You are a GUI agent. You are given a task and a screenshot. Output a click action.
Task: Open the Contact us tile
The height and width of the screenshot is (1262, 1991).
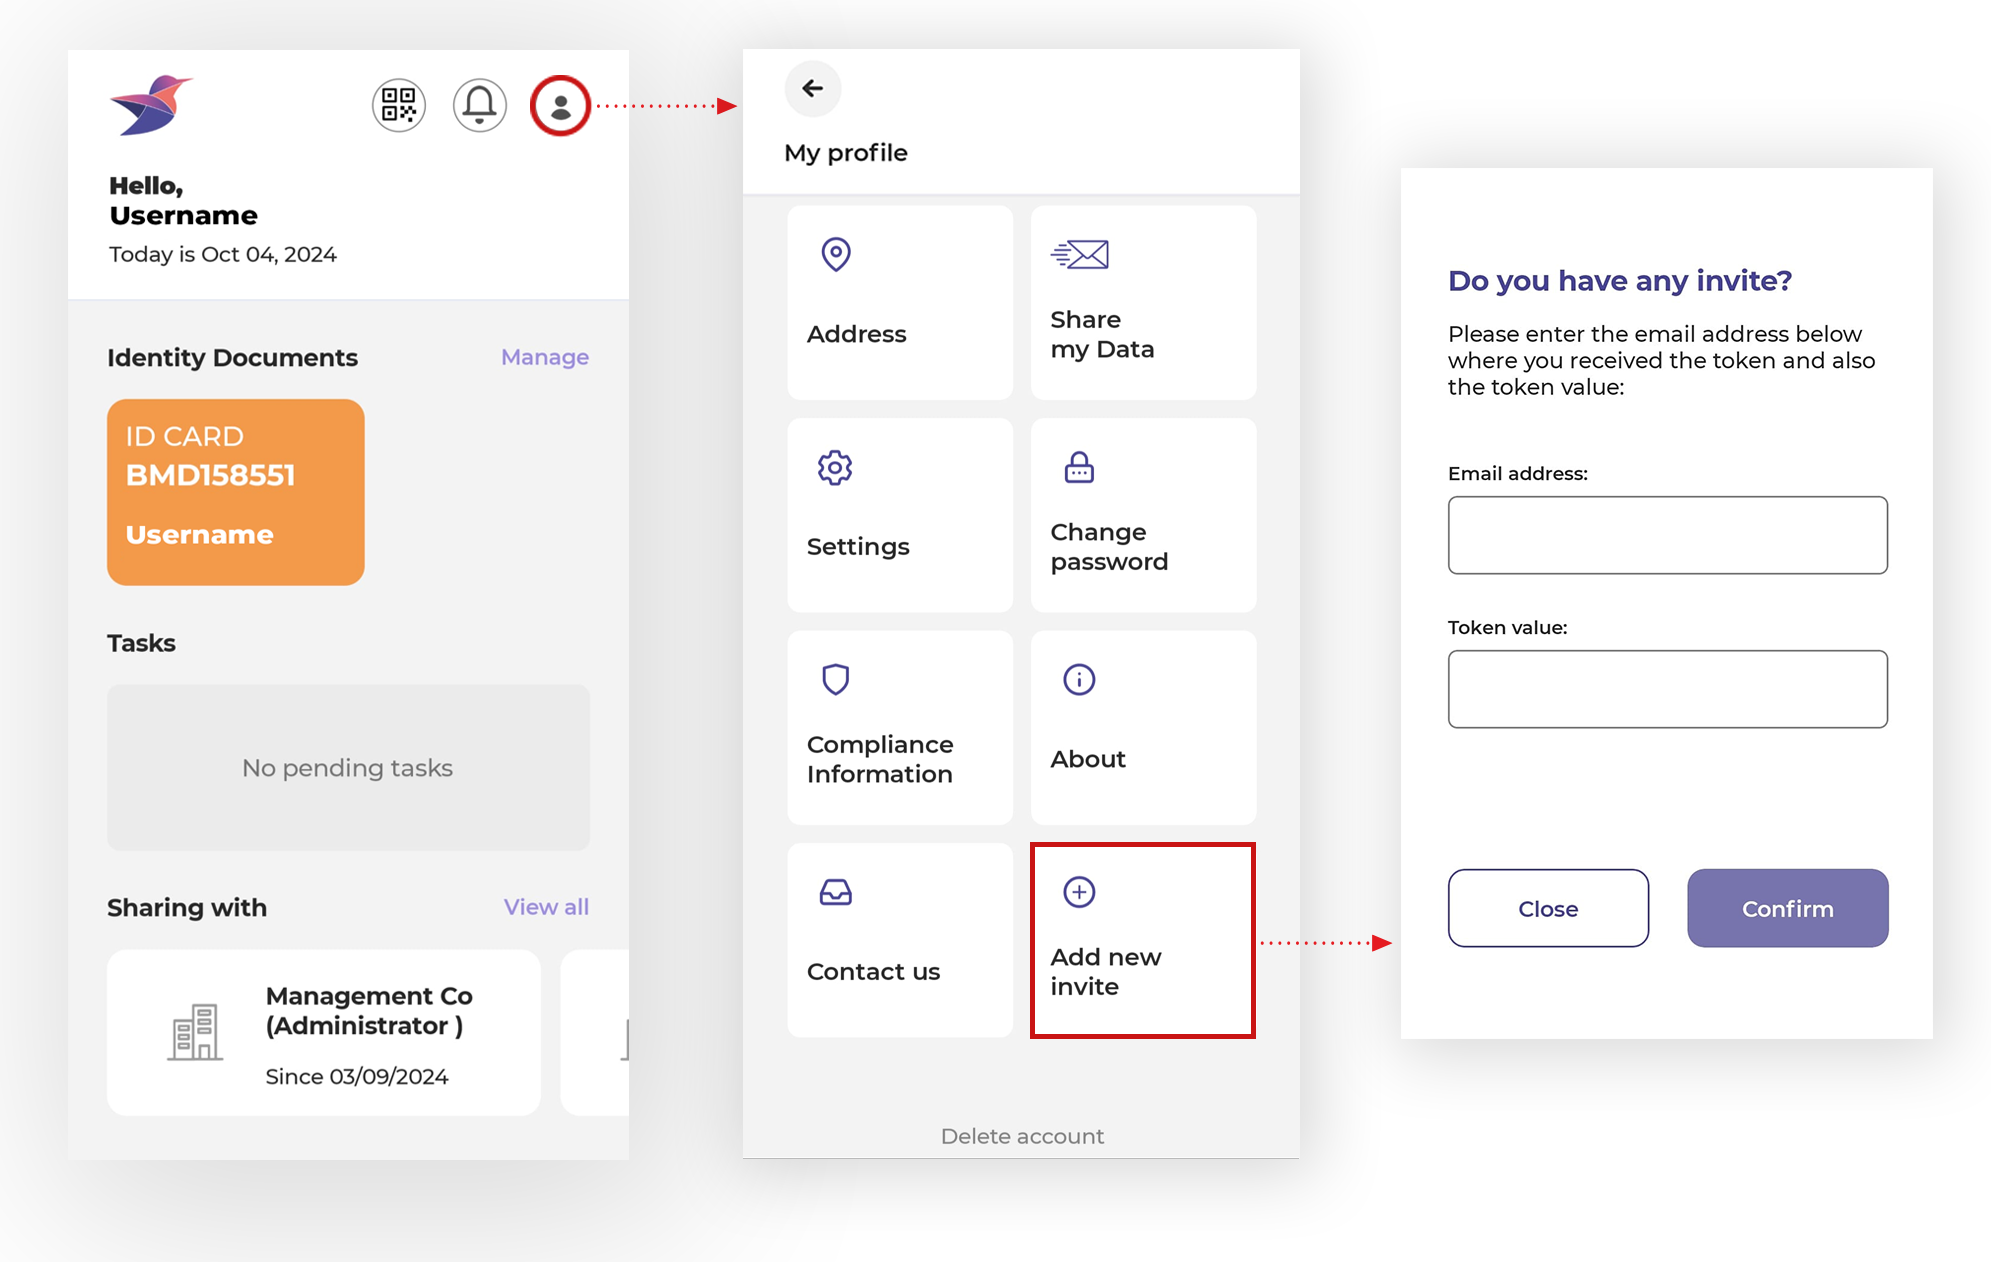coord(900,940)
